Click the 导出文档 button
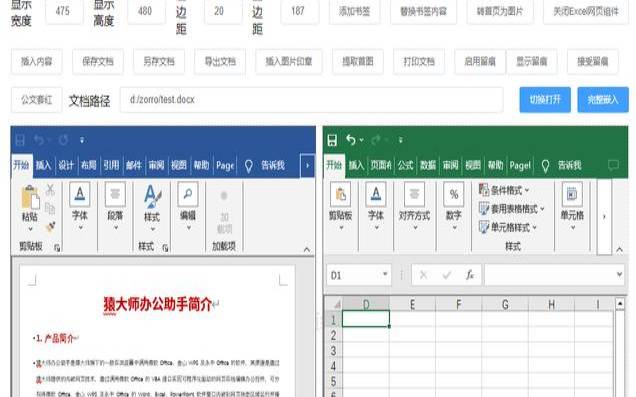The width and height of the screenshot is (636, 397). 220,62
